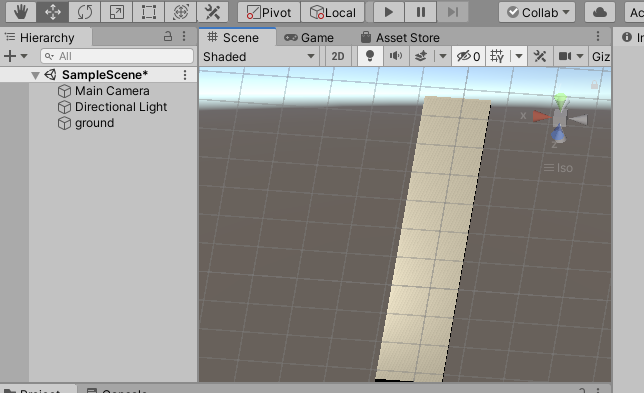The width and height of the screenshot is (644, 393).
Task: Toggle scene lighting
Action: [370, 56]
